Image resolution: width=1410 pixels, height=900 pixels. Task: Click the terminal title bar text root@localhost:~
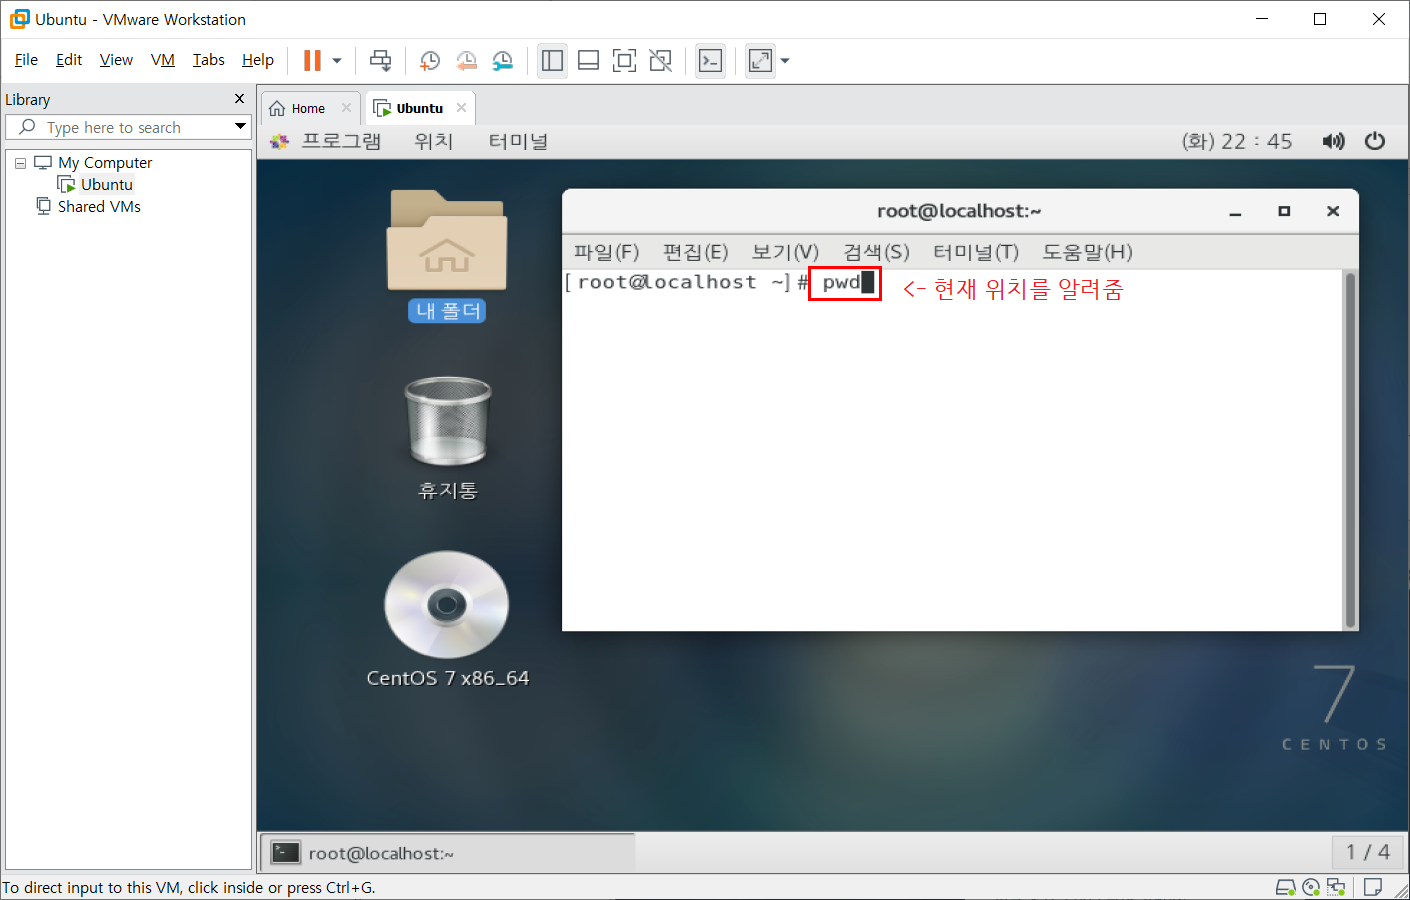click(x=959, y=211)
